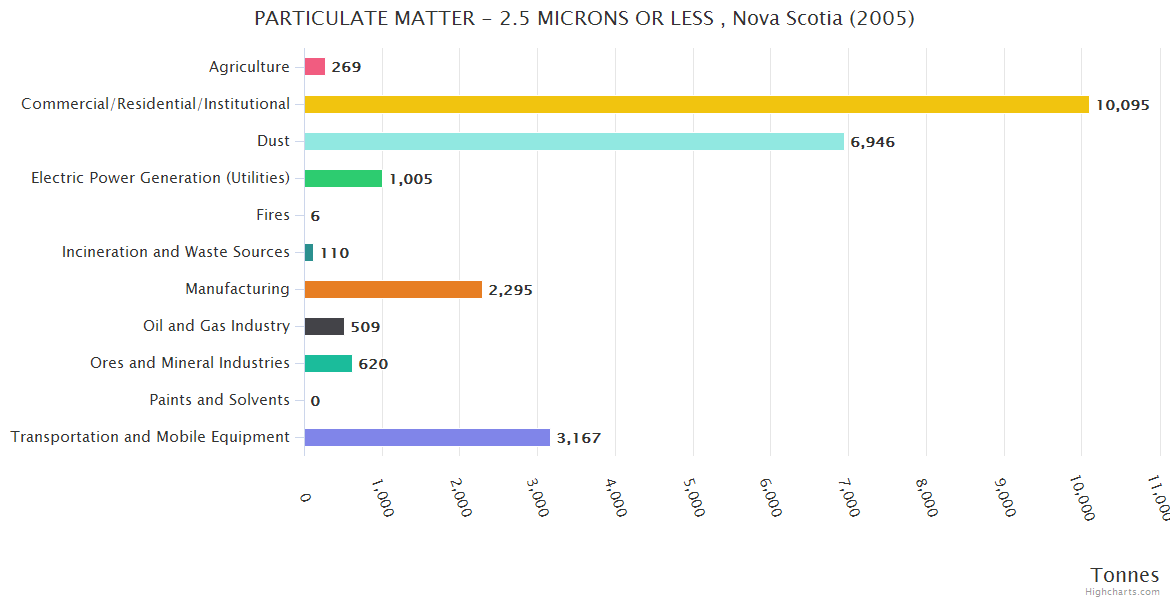The height and width of the screenshot is (600, 1170).
Task: Click the Paints and Solvents category label
Action: pos(219,400)
